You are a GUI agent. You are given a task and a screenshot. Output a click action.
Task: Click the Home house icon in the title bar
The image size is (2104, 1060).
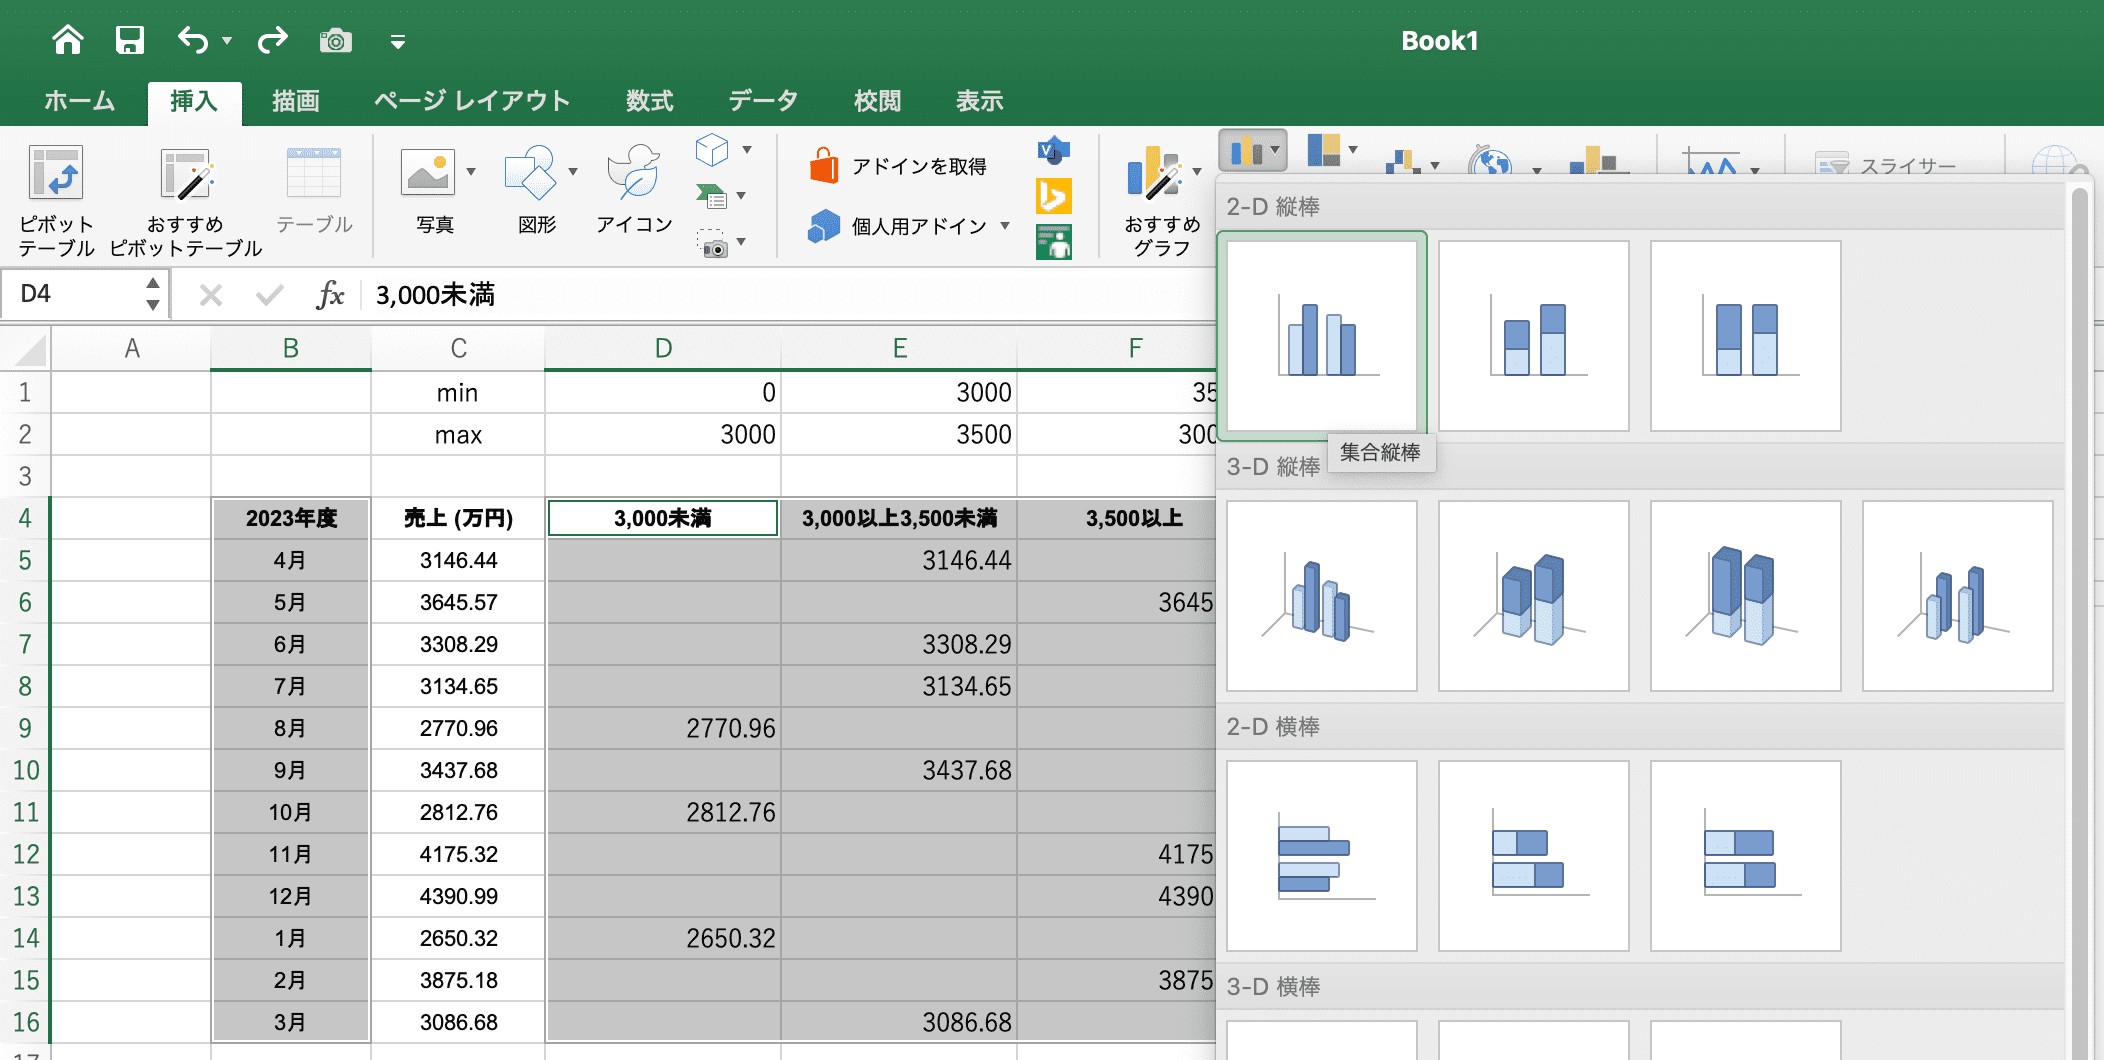click(68, 40)
